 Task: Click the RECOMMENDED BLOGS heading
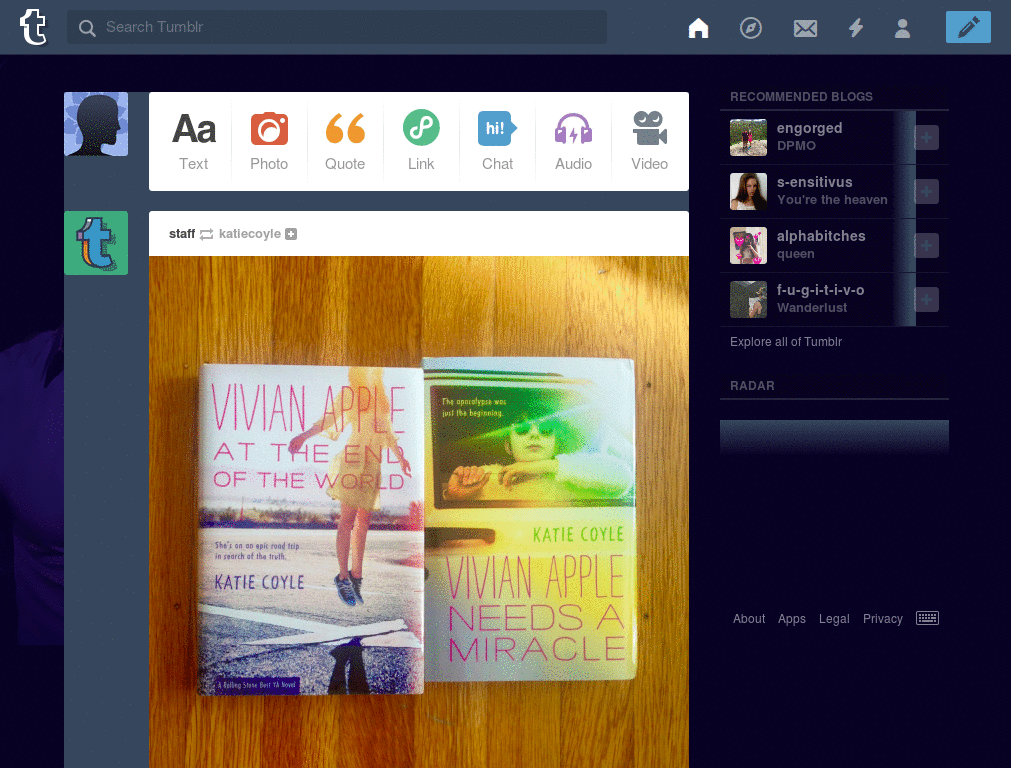click(801, 97)
